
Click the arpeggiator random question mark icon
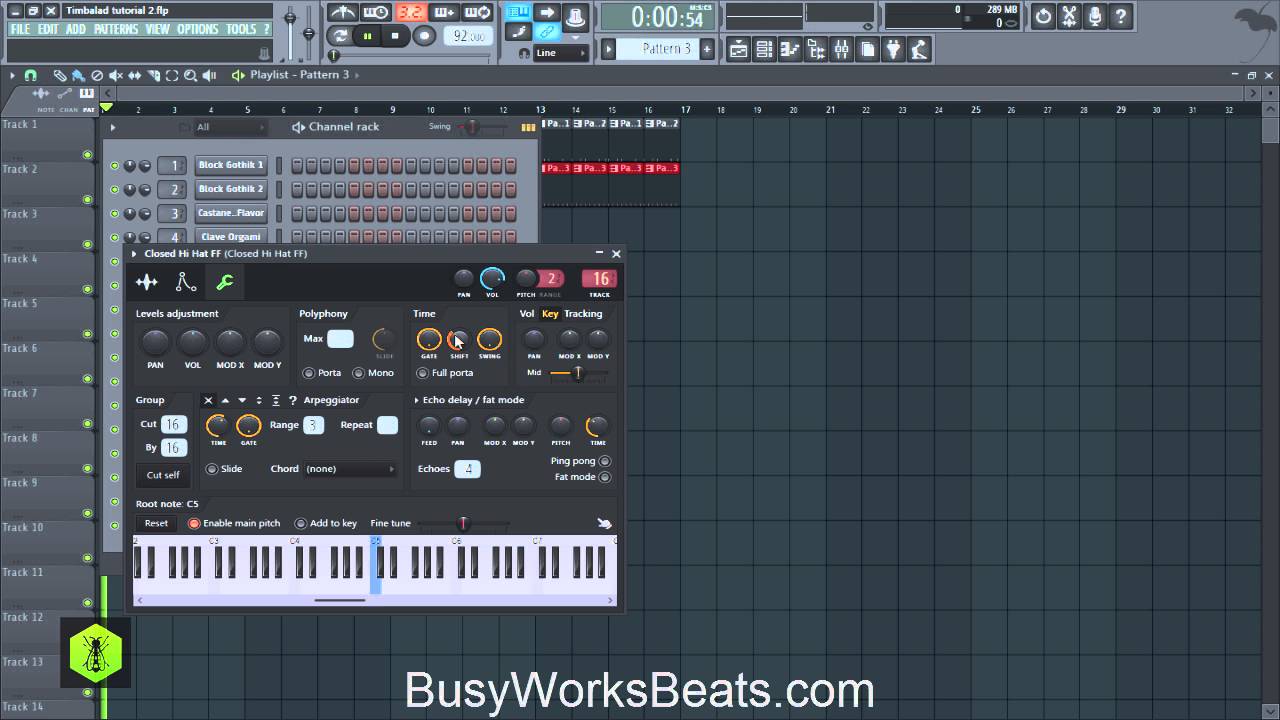click(293, 400)
